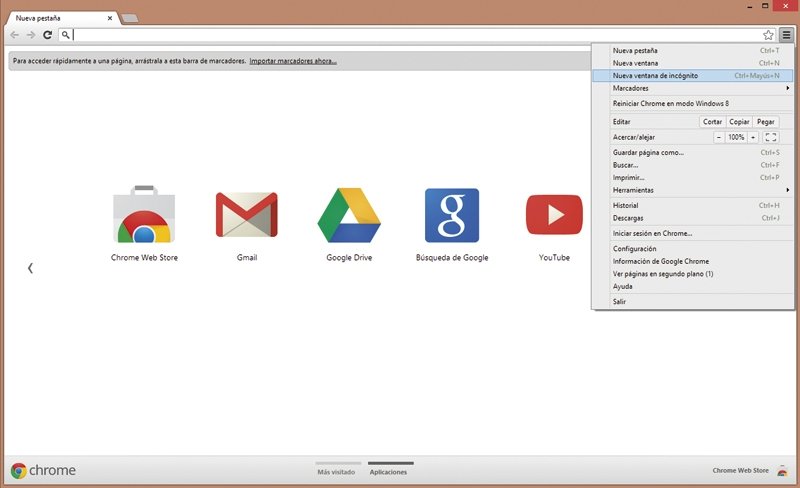The image size is (800, 488).
Task: Minimize the Chrome window
Action: pos(750,6)
